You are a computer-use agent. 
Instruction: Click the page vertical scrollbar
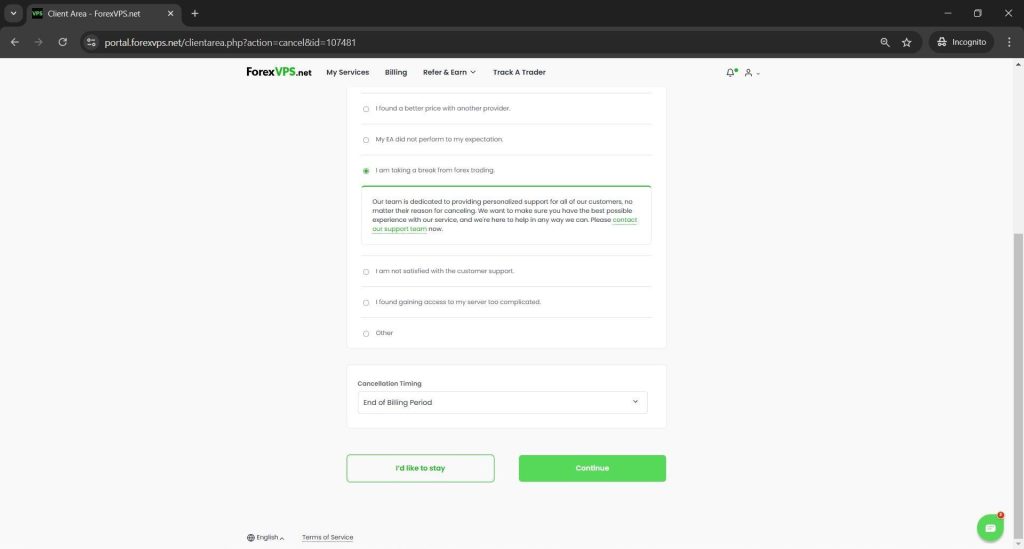[1018, 385]
